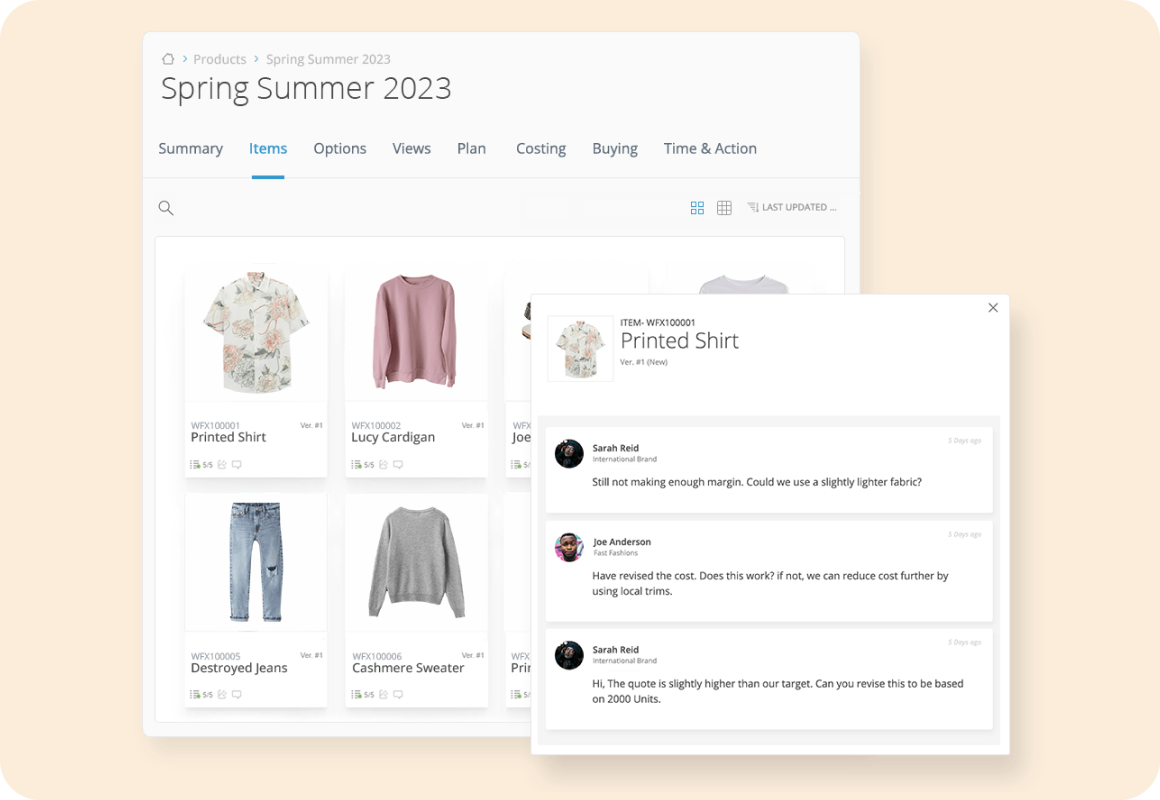Select the Summary tab
Image resolution: width=1160 pixels, height=800 pixels.
190,149
